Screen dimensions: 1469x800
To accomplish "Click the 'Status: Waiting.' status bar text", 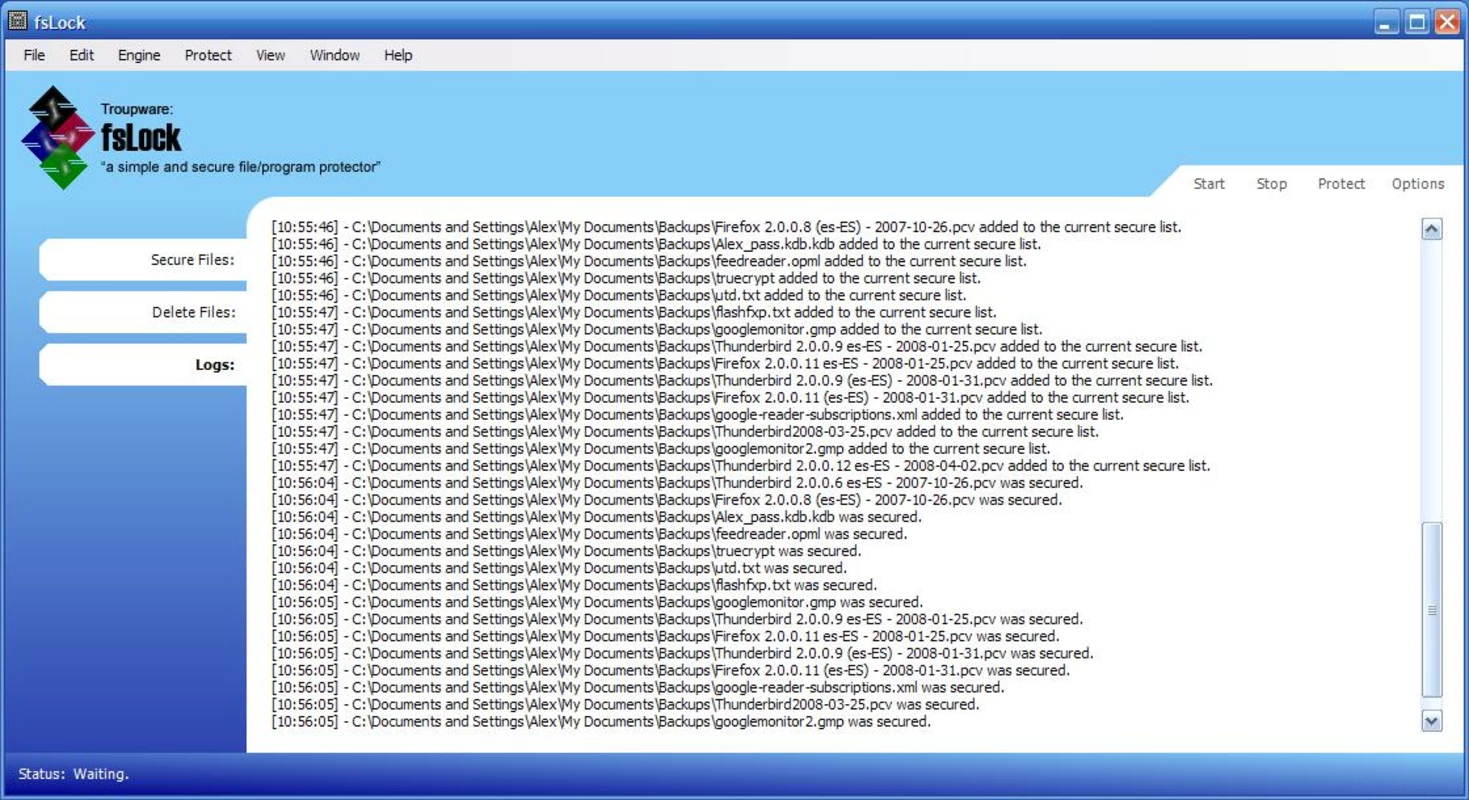I will pos(74,774).
